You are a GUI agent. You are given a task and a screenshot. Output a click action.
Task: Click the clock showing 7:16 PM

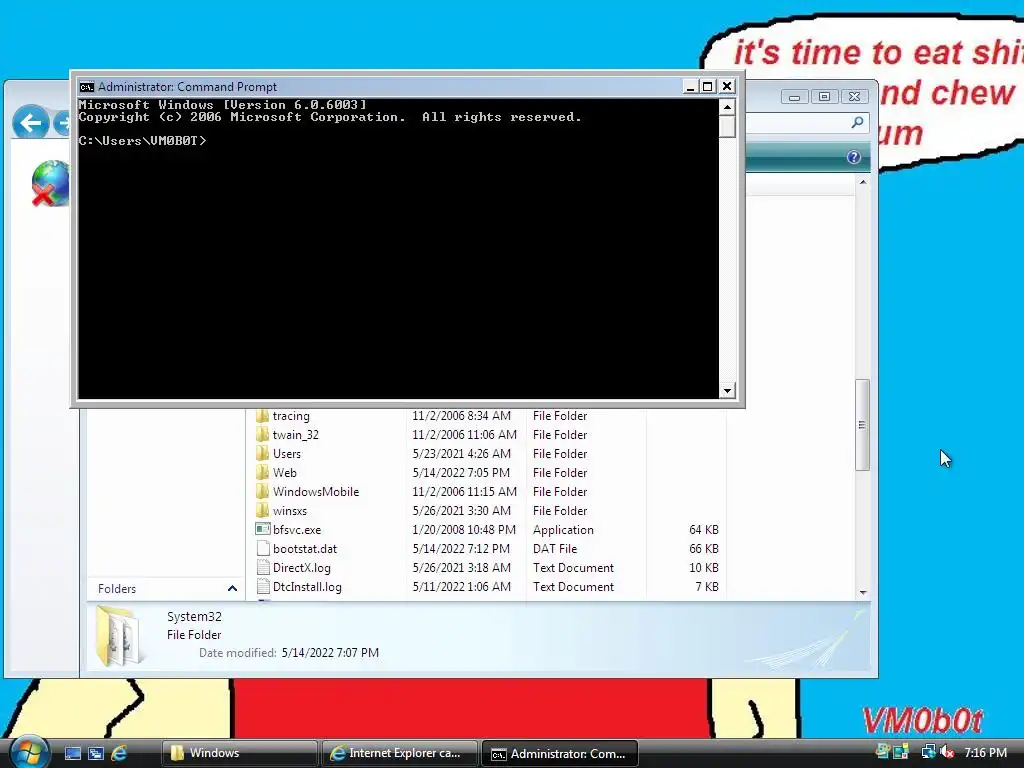point(985,753)
